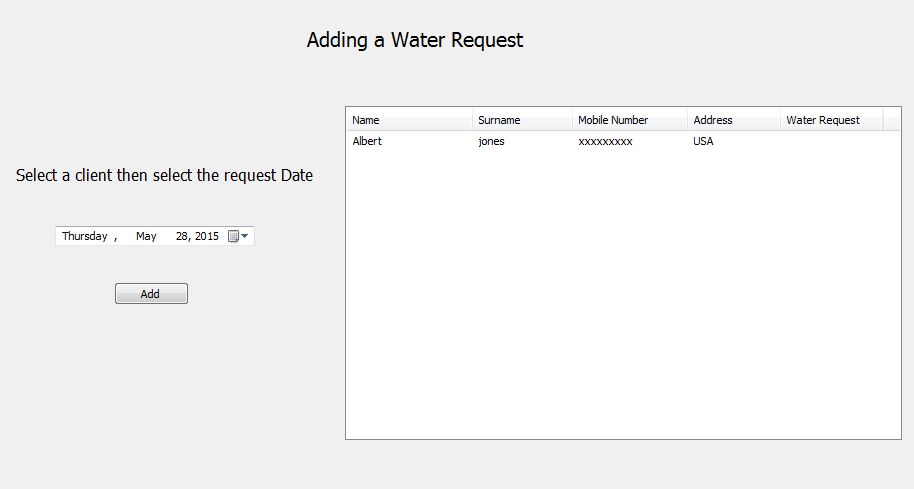Viewport: 914px width, 489px height.
Task: Click blank header area after Water Request
Action: (x=892, y=120)
